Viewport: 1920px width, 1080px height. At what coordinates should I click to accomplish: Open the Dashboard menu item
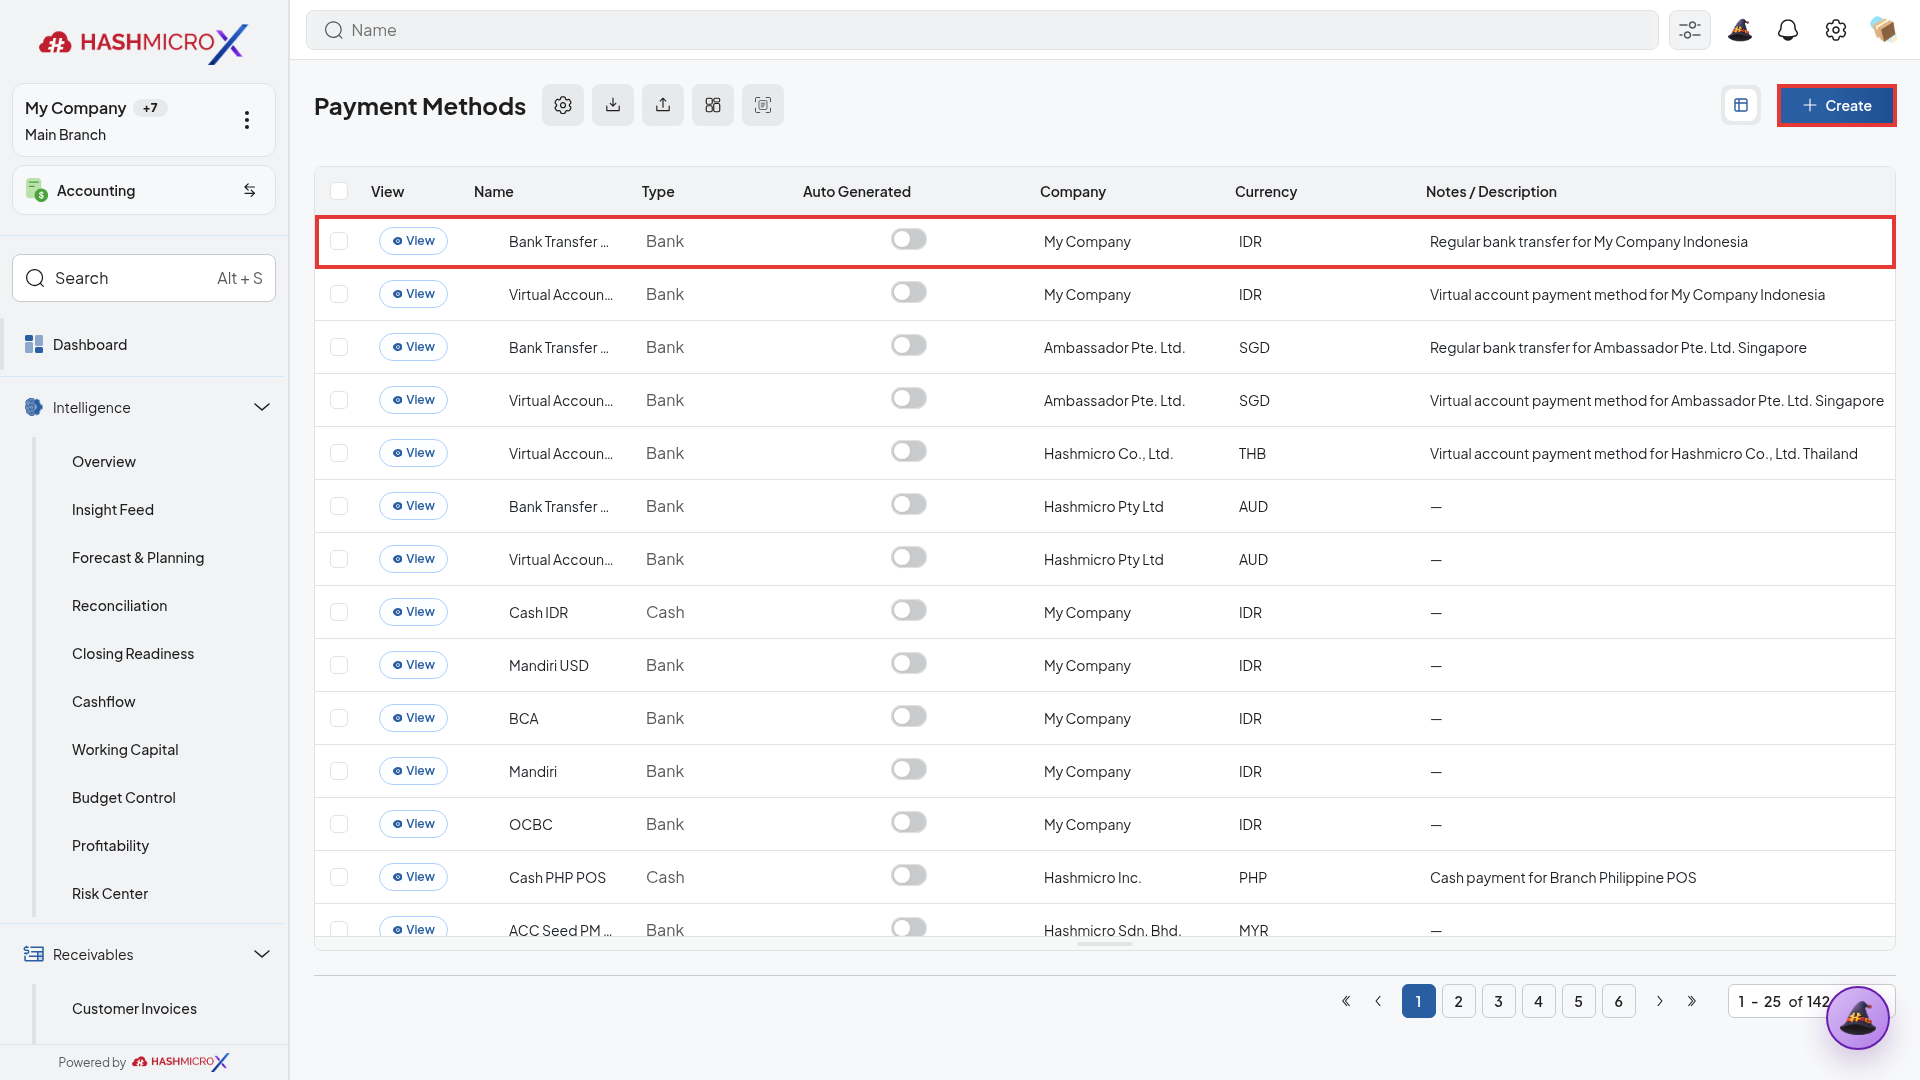[144, 345]
